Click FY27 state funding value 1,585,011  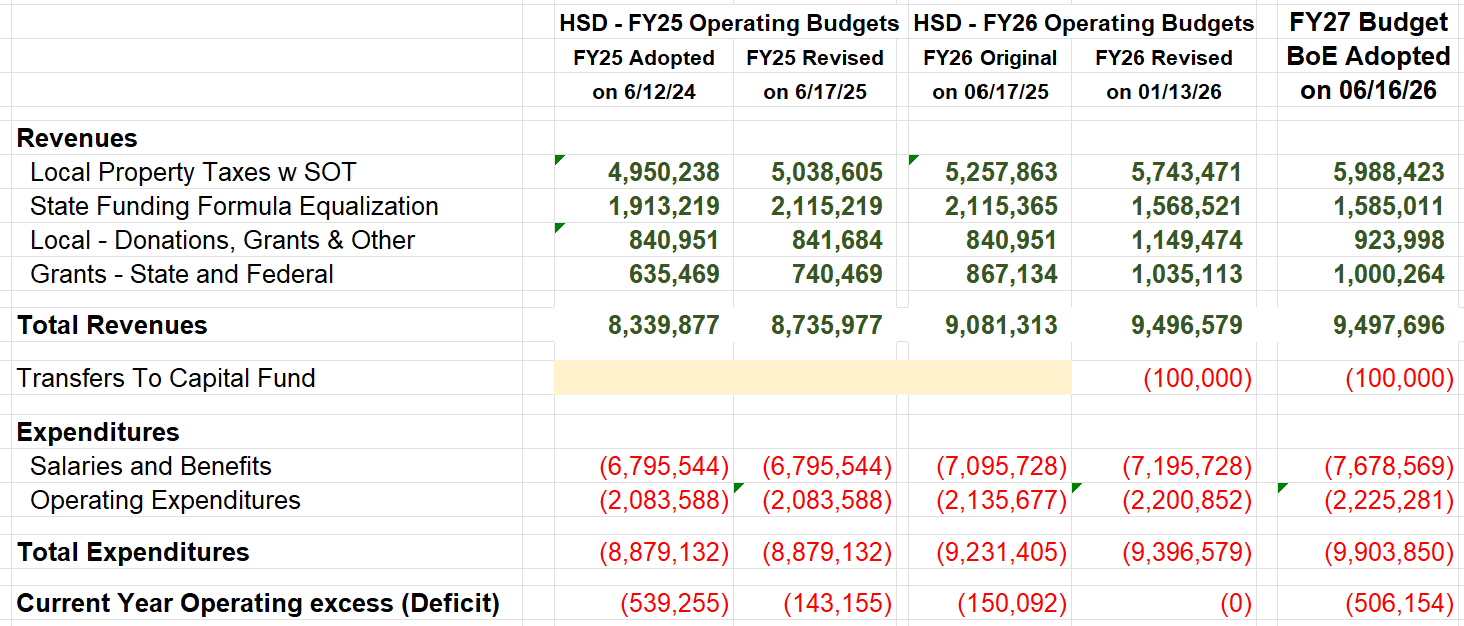click(1389, 206)
